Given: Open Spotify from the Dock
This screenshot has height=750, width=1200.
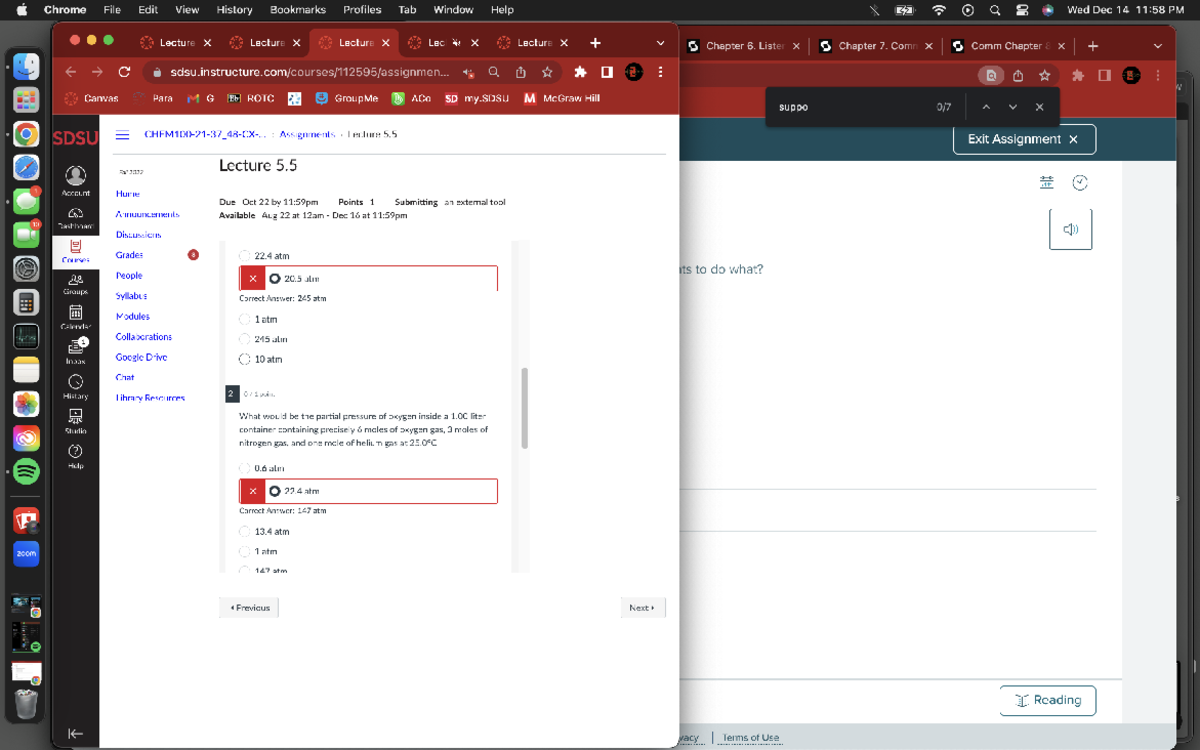Looking at the screenshot, I should [x=26, y=471].
